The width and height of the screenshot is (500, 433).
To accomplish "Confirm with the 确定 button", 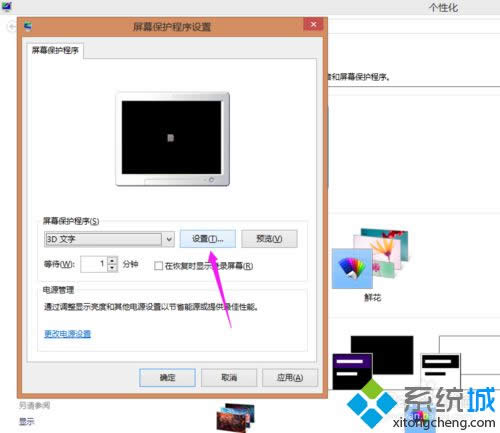I will pyautogui.click(x=167, y=377).
